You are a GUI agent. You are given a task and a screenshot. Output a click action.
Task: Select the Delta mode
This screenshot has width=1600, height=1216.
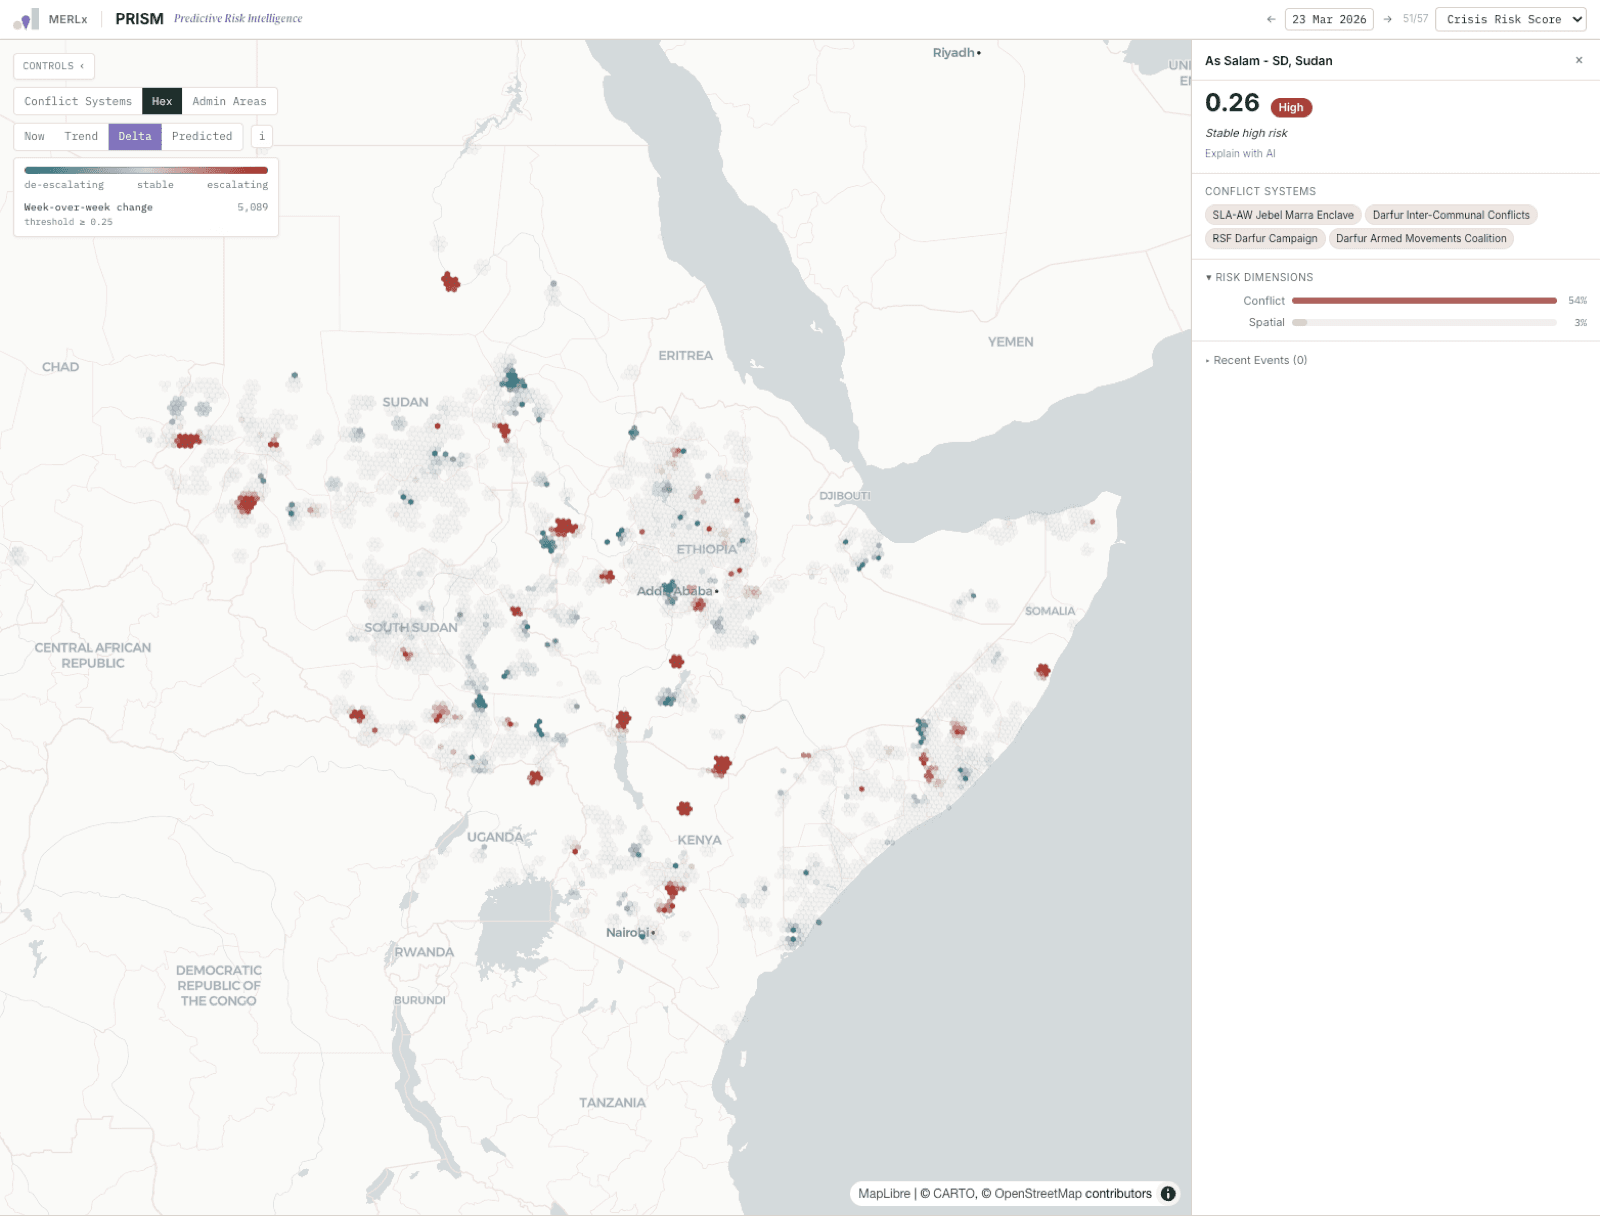(x=135, y=136)
